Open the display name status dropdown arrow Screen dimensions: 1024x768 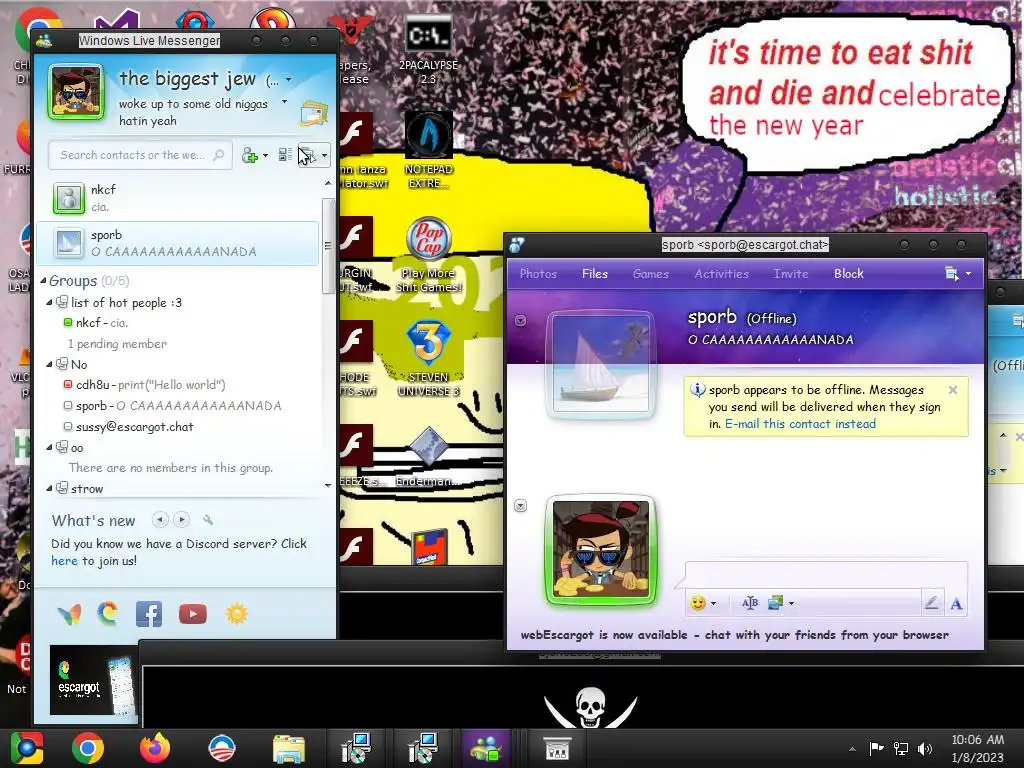(288, 80)
